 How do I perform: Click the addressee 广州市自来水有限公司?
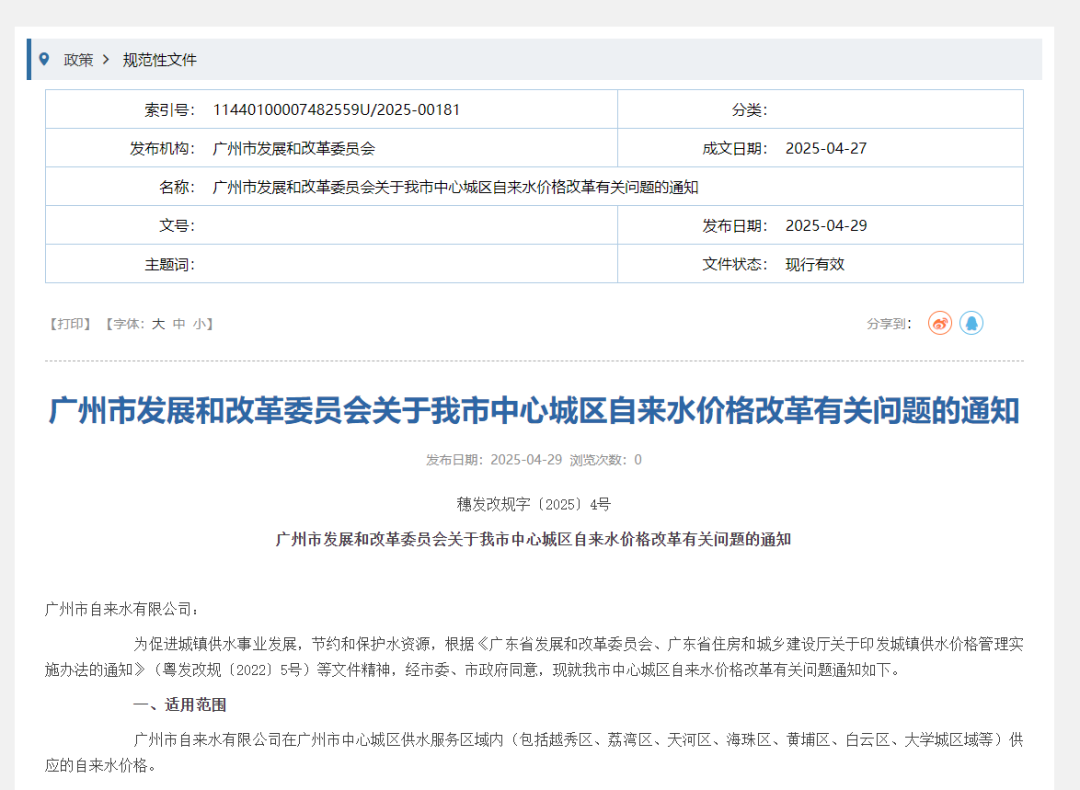point(122,609)
